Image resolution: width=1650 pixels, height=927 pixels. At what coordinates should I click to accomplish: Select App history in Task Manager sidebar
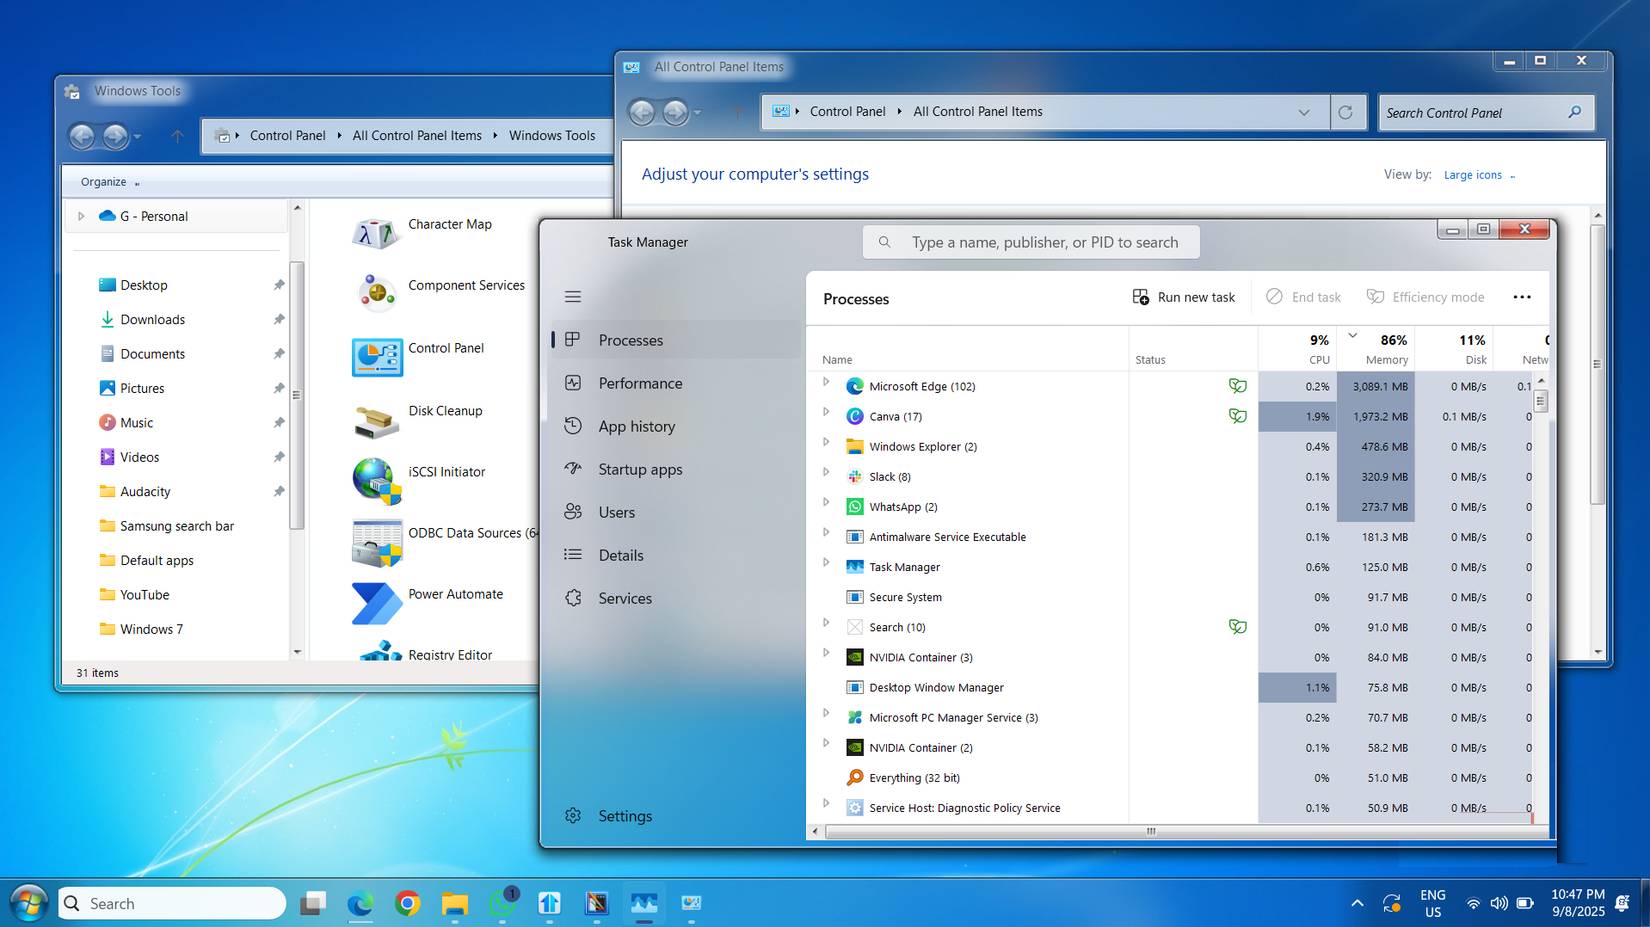pyautogui.click(x=635, y=426)
